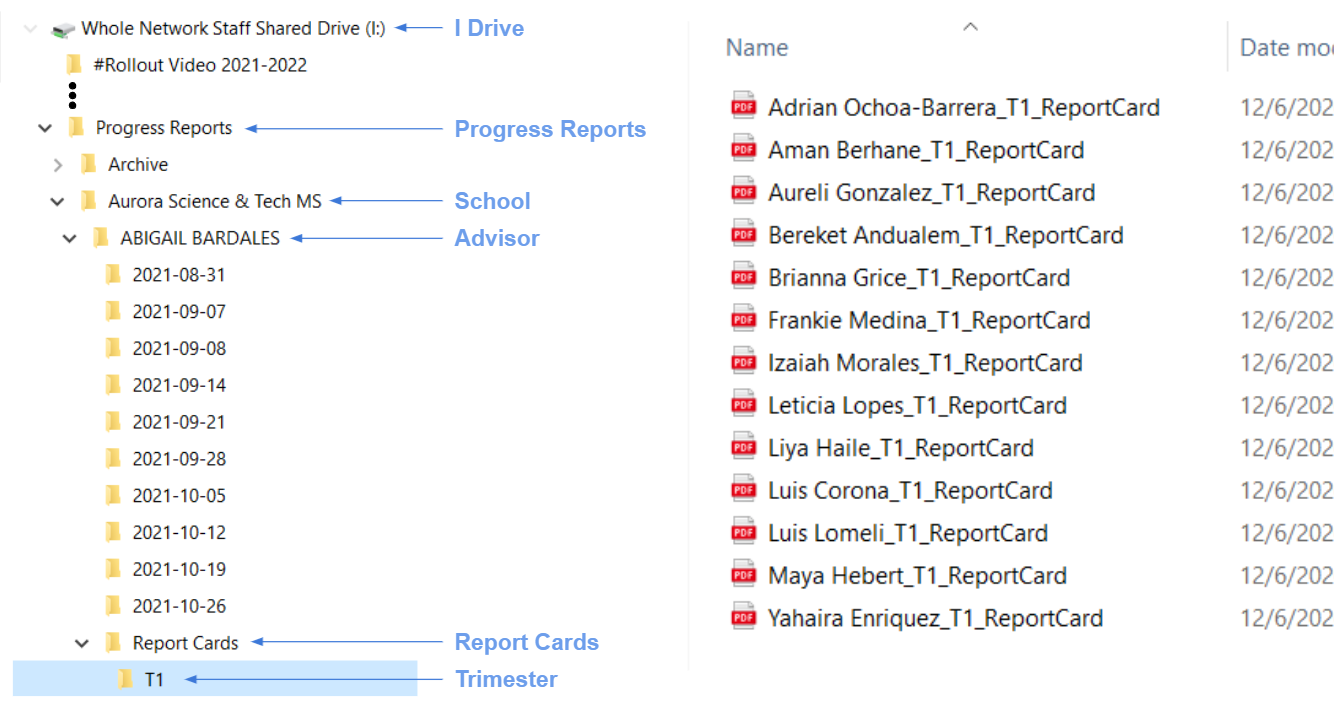The height and width of the screenshot is (703, 1341).
Task: Click folder icon beside 2021-09-14
Action: click(113, 385)
